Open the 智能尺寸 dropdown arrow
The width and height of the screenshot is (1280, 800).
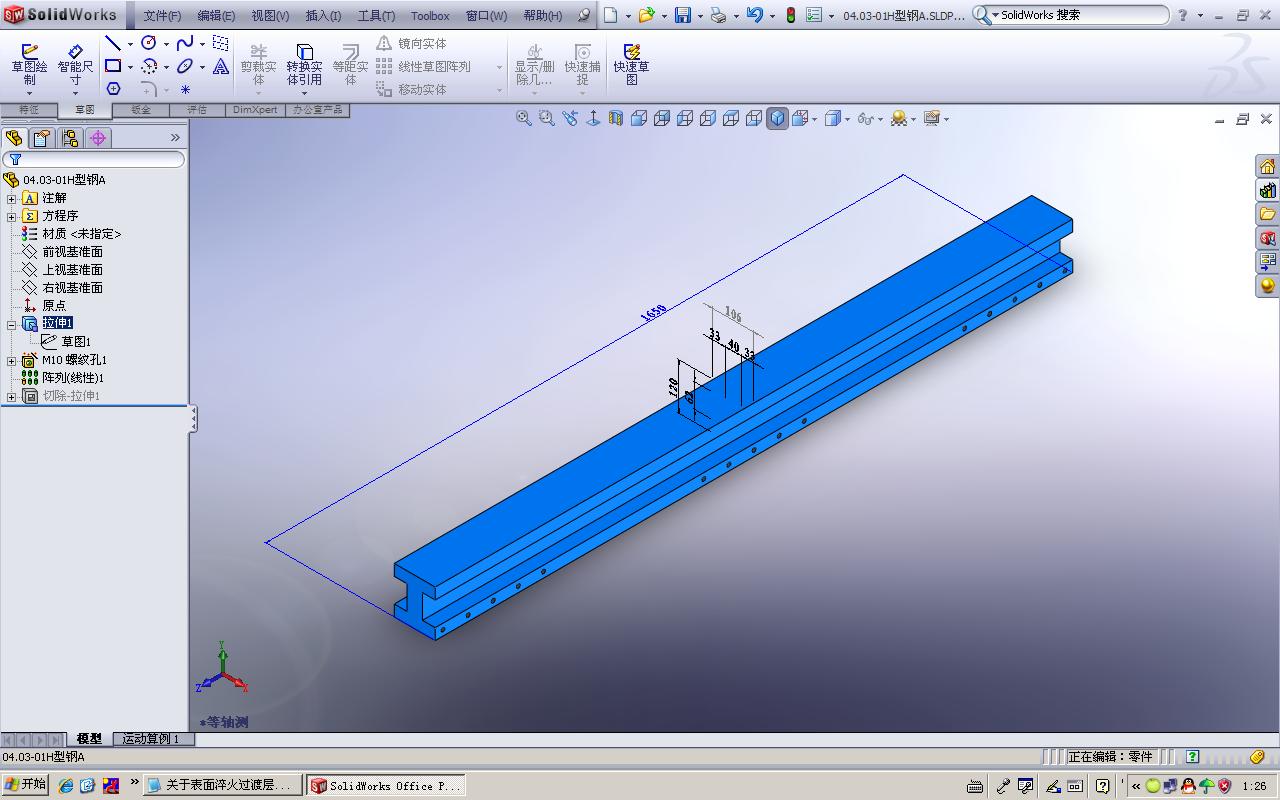pyautogui.click(x=75, y=94)
